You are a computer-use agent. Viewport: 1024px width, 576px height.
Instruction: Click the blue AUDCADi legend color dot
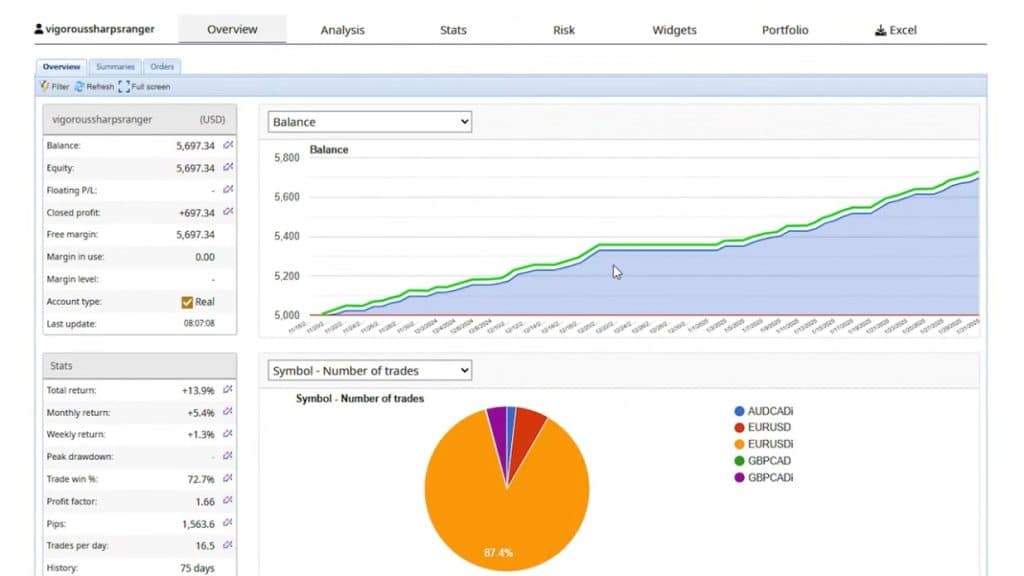coord(739,411)
